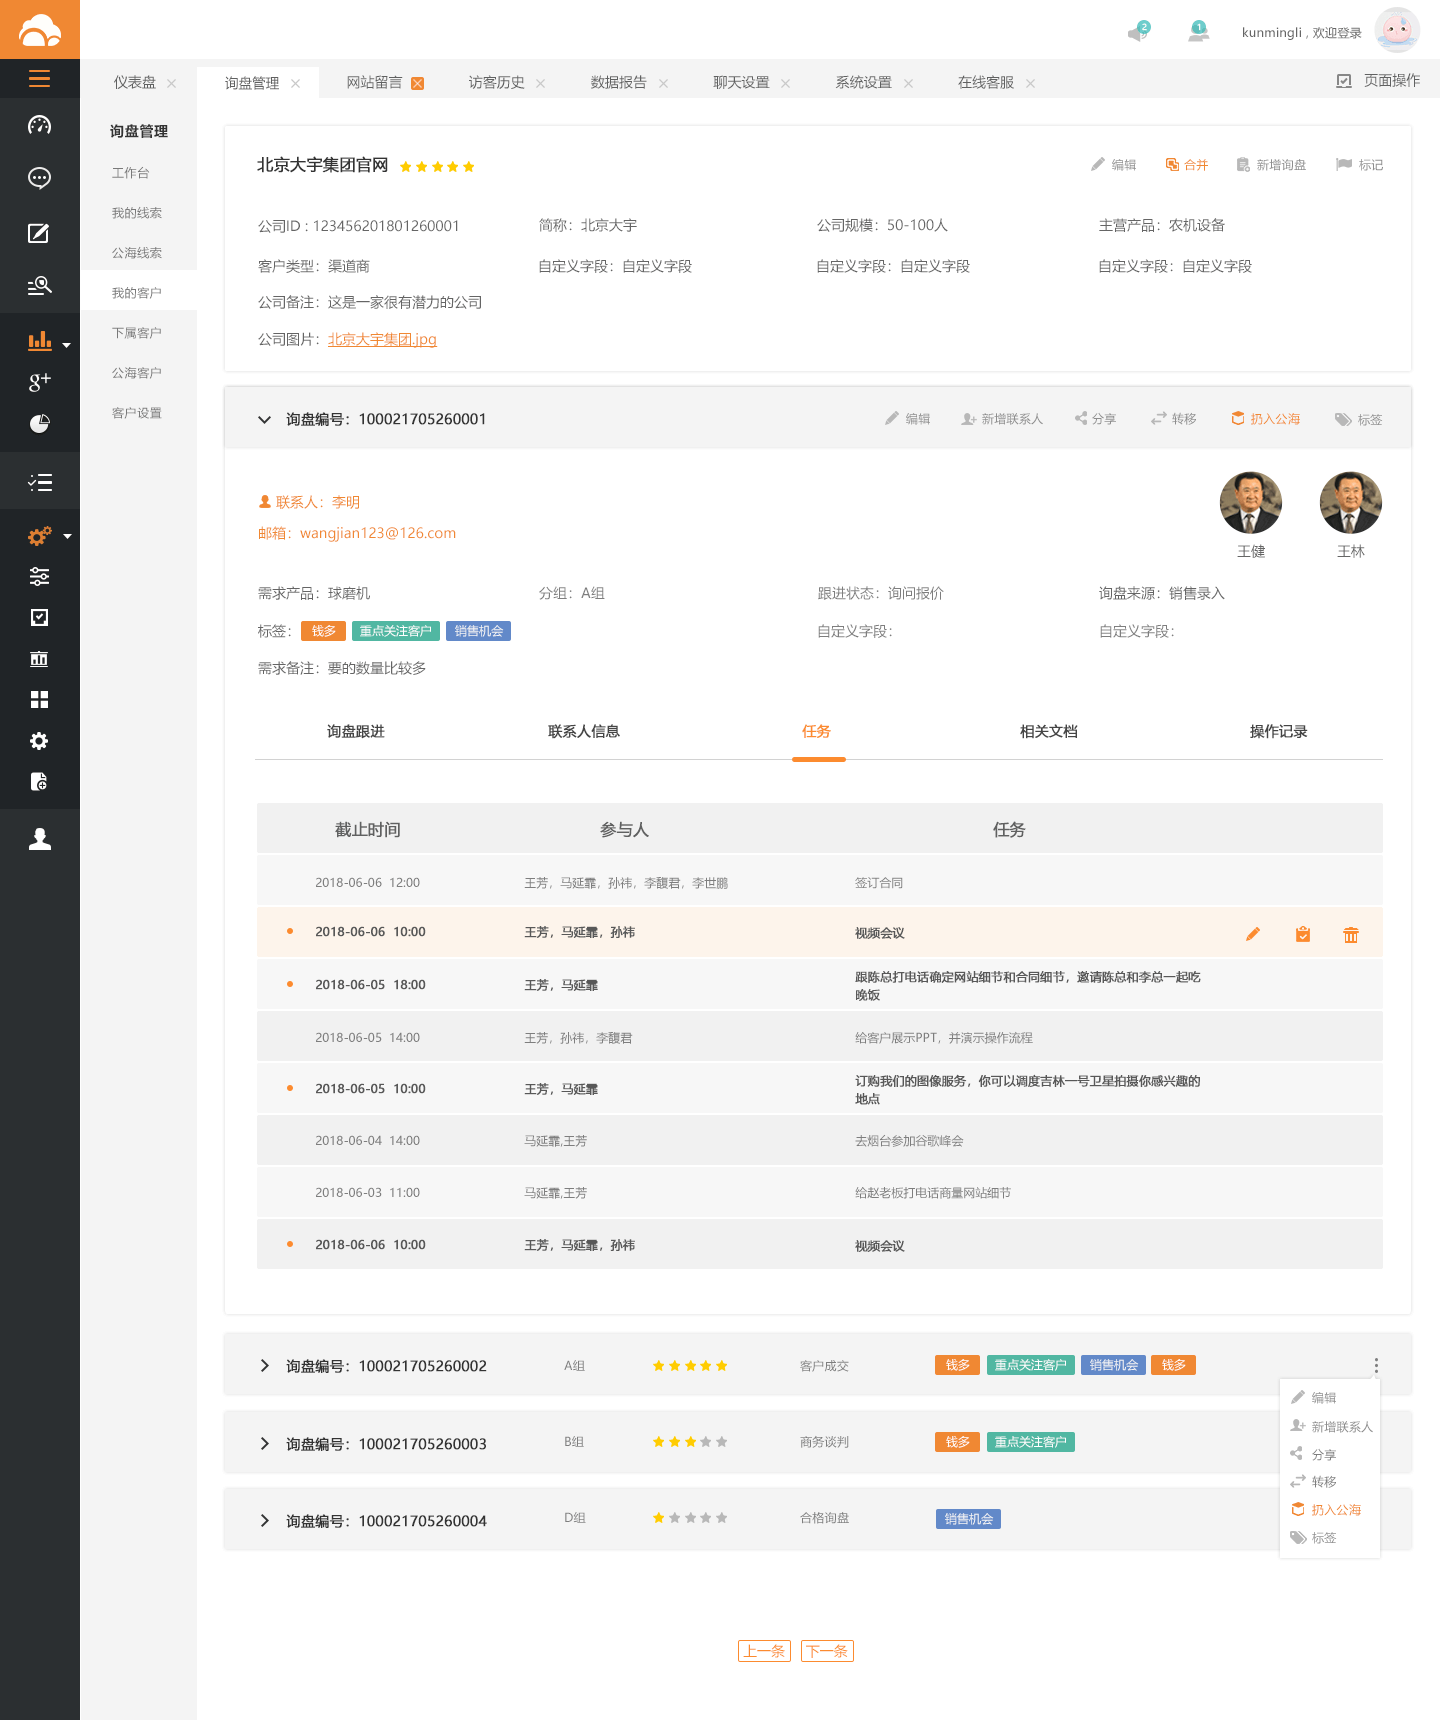Expand inquiry 100021705260003 row

click(x=264, y=1444)
